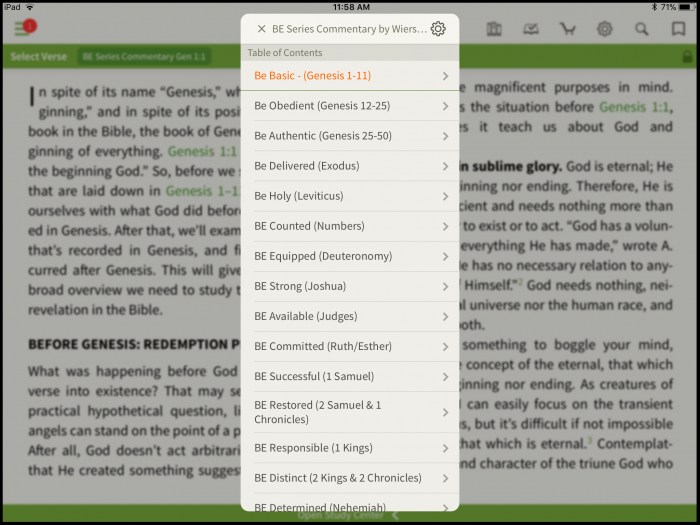This screenshot has width=700, height=525.
Task: Select Be Delivered (Exodus)
Action: (350, 166)
